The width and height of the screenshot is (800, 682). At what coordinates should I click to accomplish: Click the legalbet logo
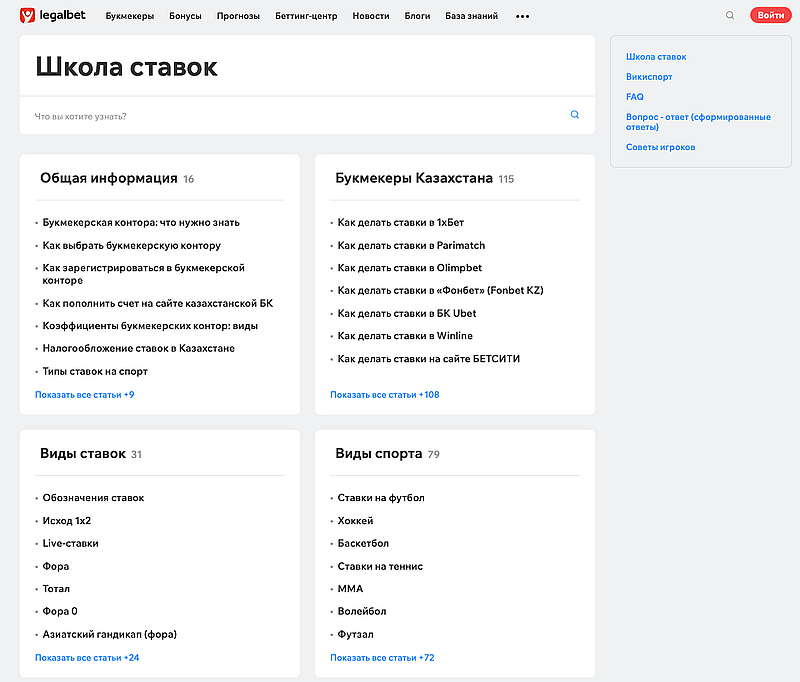click(x=54, y=15)
